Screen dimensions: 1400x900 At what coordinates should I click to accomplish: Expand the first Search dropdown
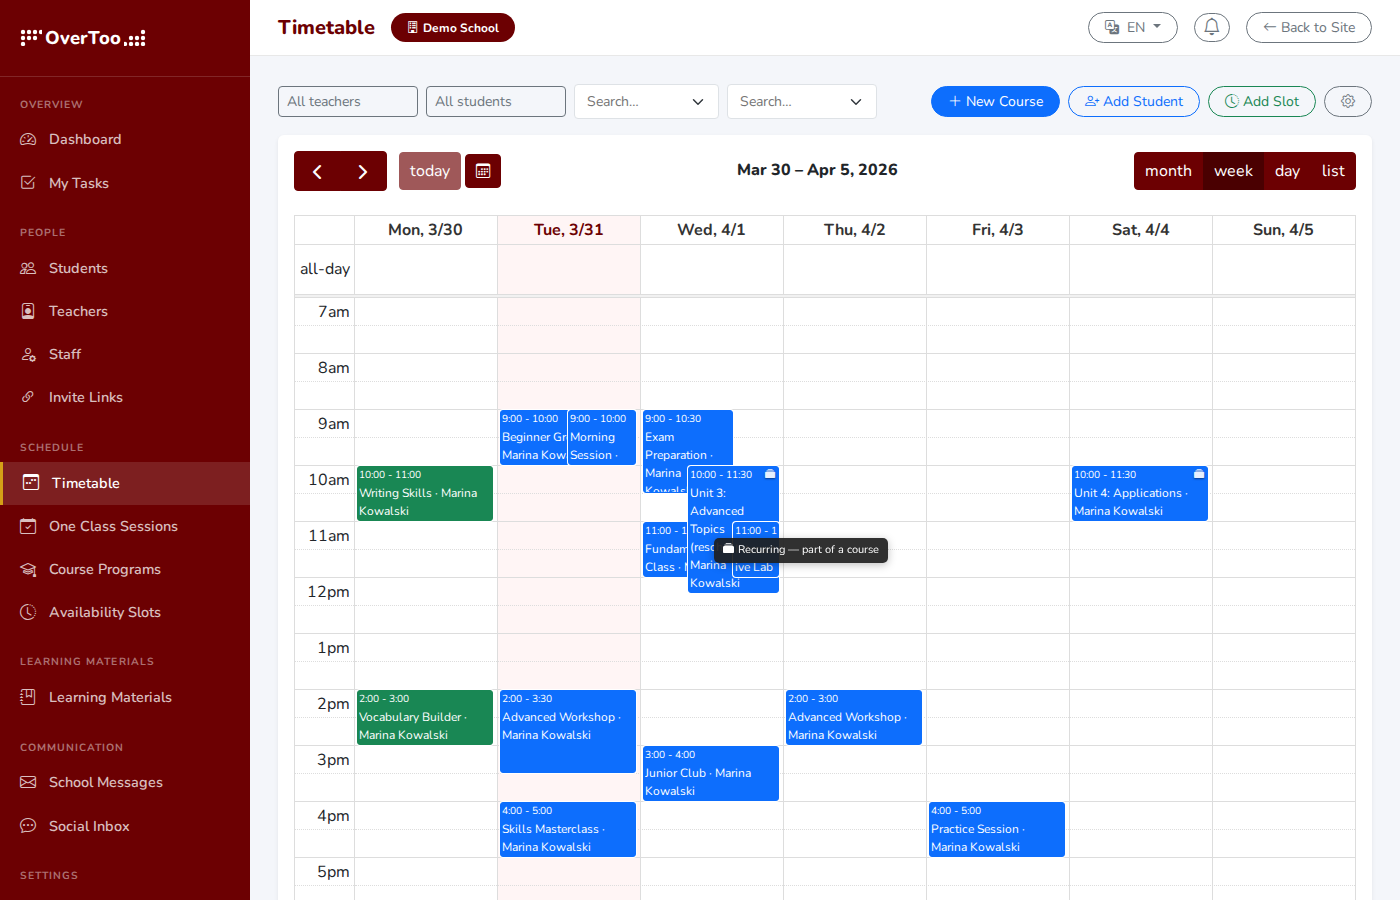(x=645, y=101)
